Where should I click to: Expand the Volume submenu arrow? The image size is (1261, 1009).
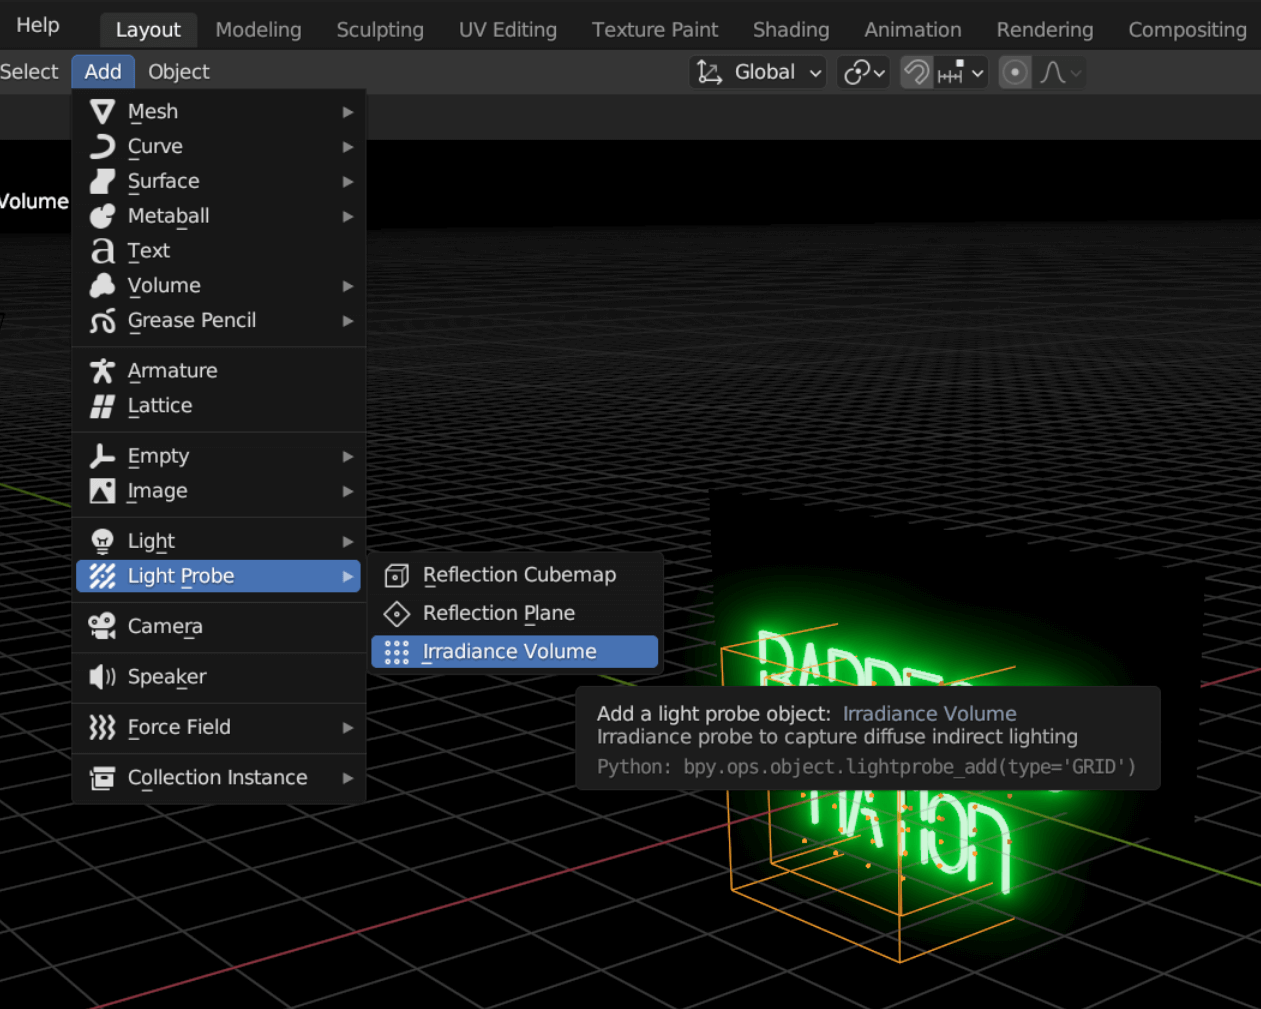point(348,286)
